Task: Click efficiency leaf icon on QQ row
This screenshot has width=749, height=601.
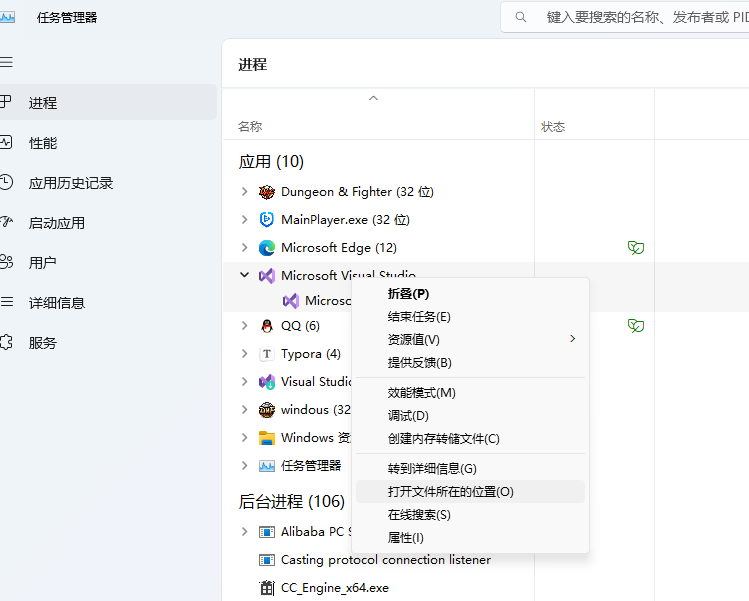Action: 636,326
